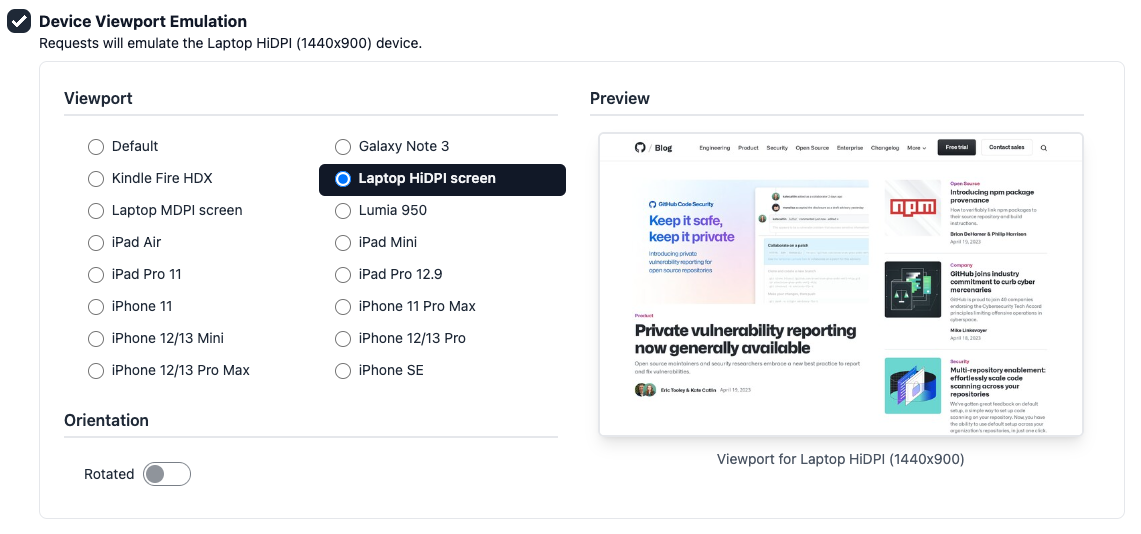The width and height of the screenshot is (1141, 534).
Task: Pick iPad Pro 12.9 viewport
Action: 343,275
